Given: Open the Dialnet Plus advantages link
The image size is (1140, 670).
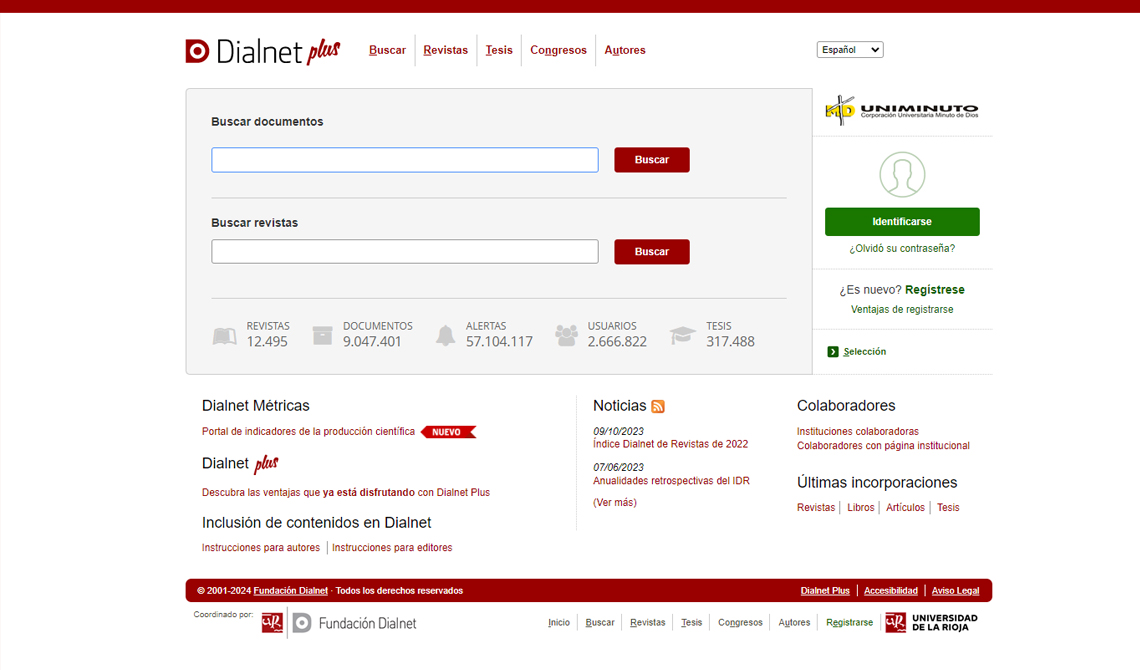Looking at the screenshot, I should tap(345, 493).
